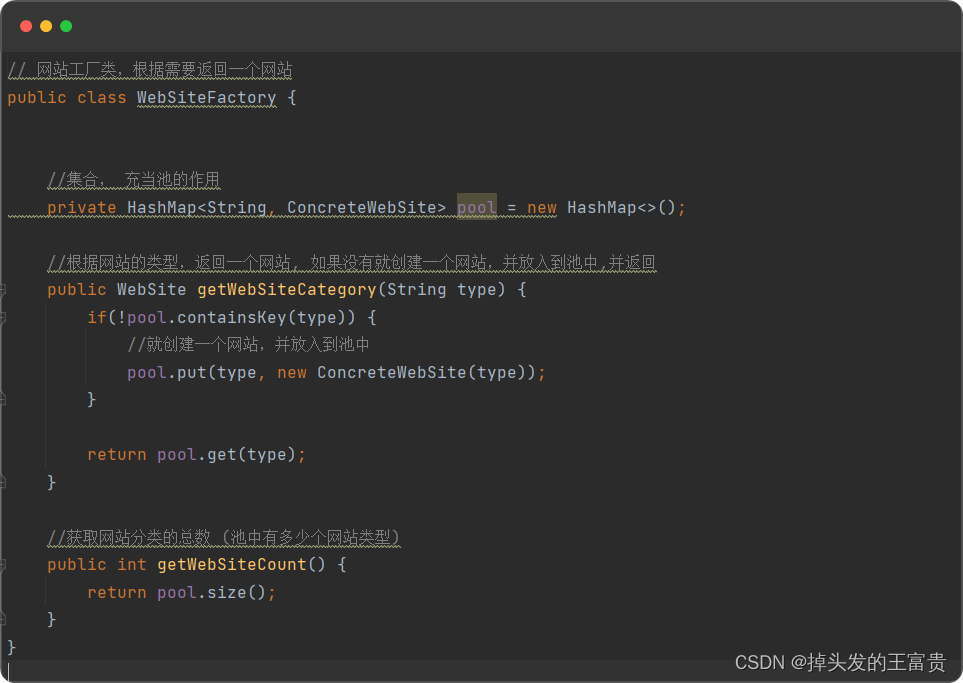Click the method name "getWebSiteCount"
Image resolution: width=963 pixels, height=683 pixels.
[232, 564]
